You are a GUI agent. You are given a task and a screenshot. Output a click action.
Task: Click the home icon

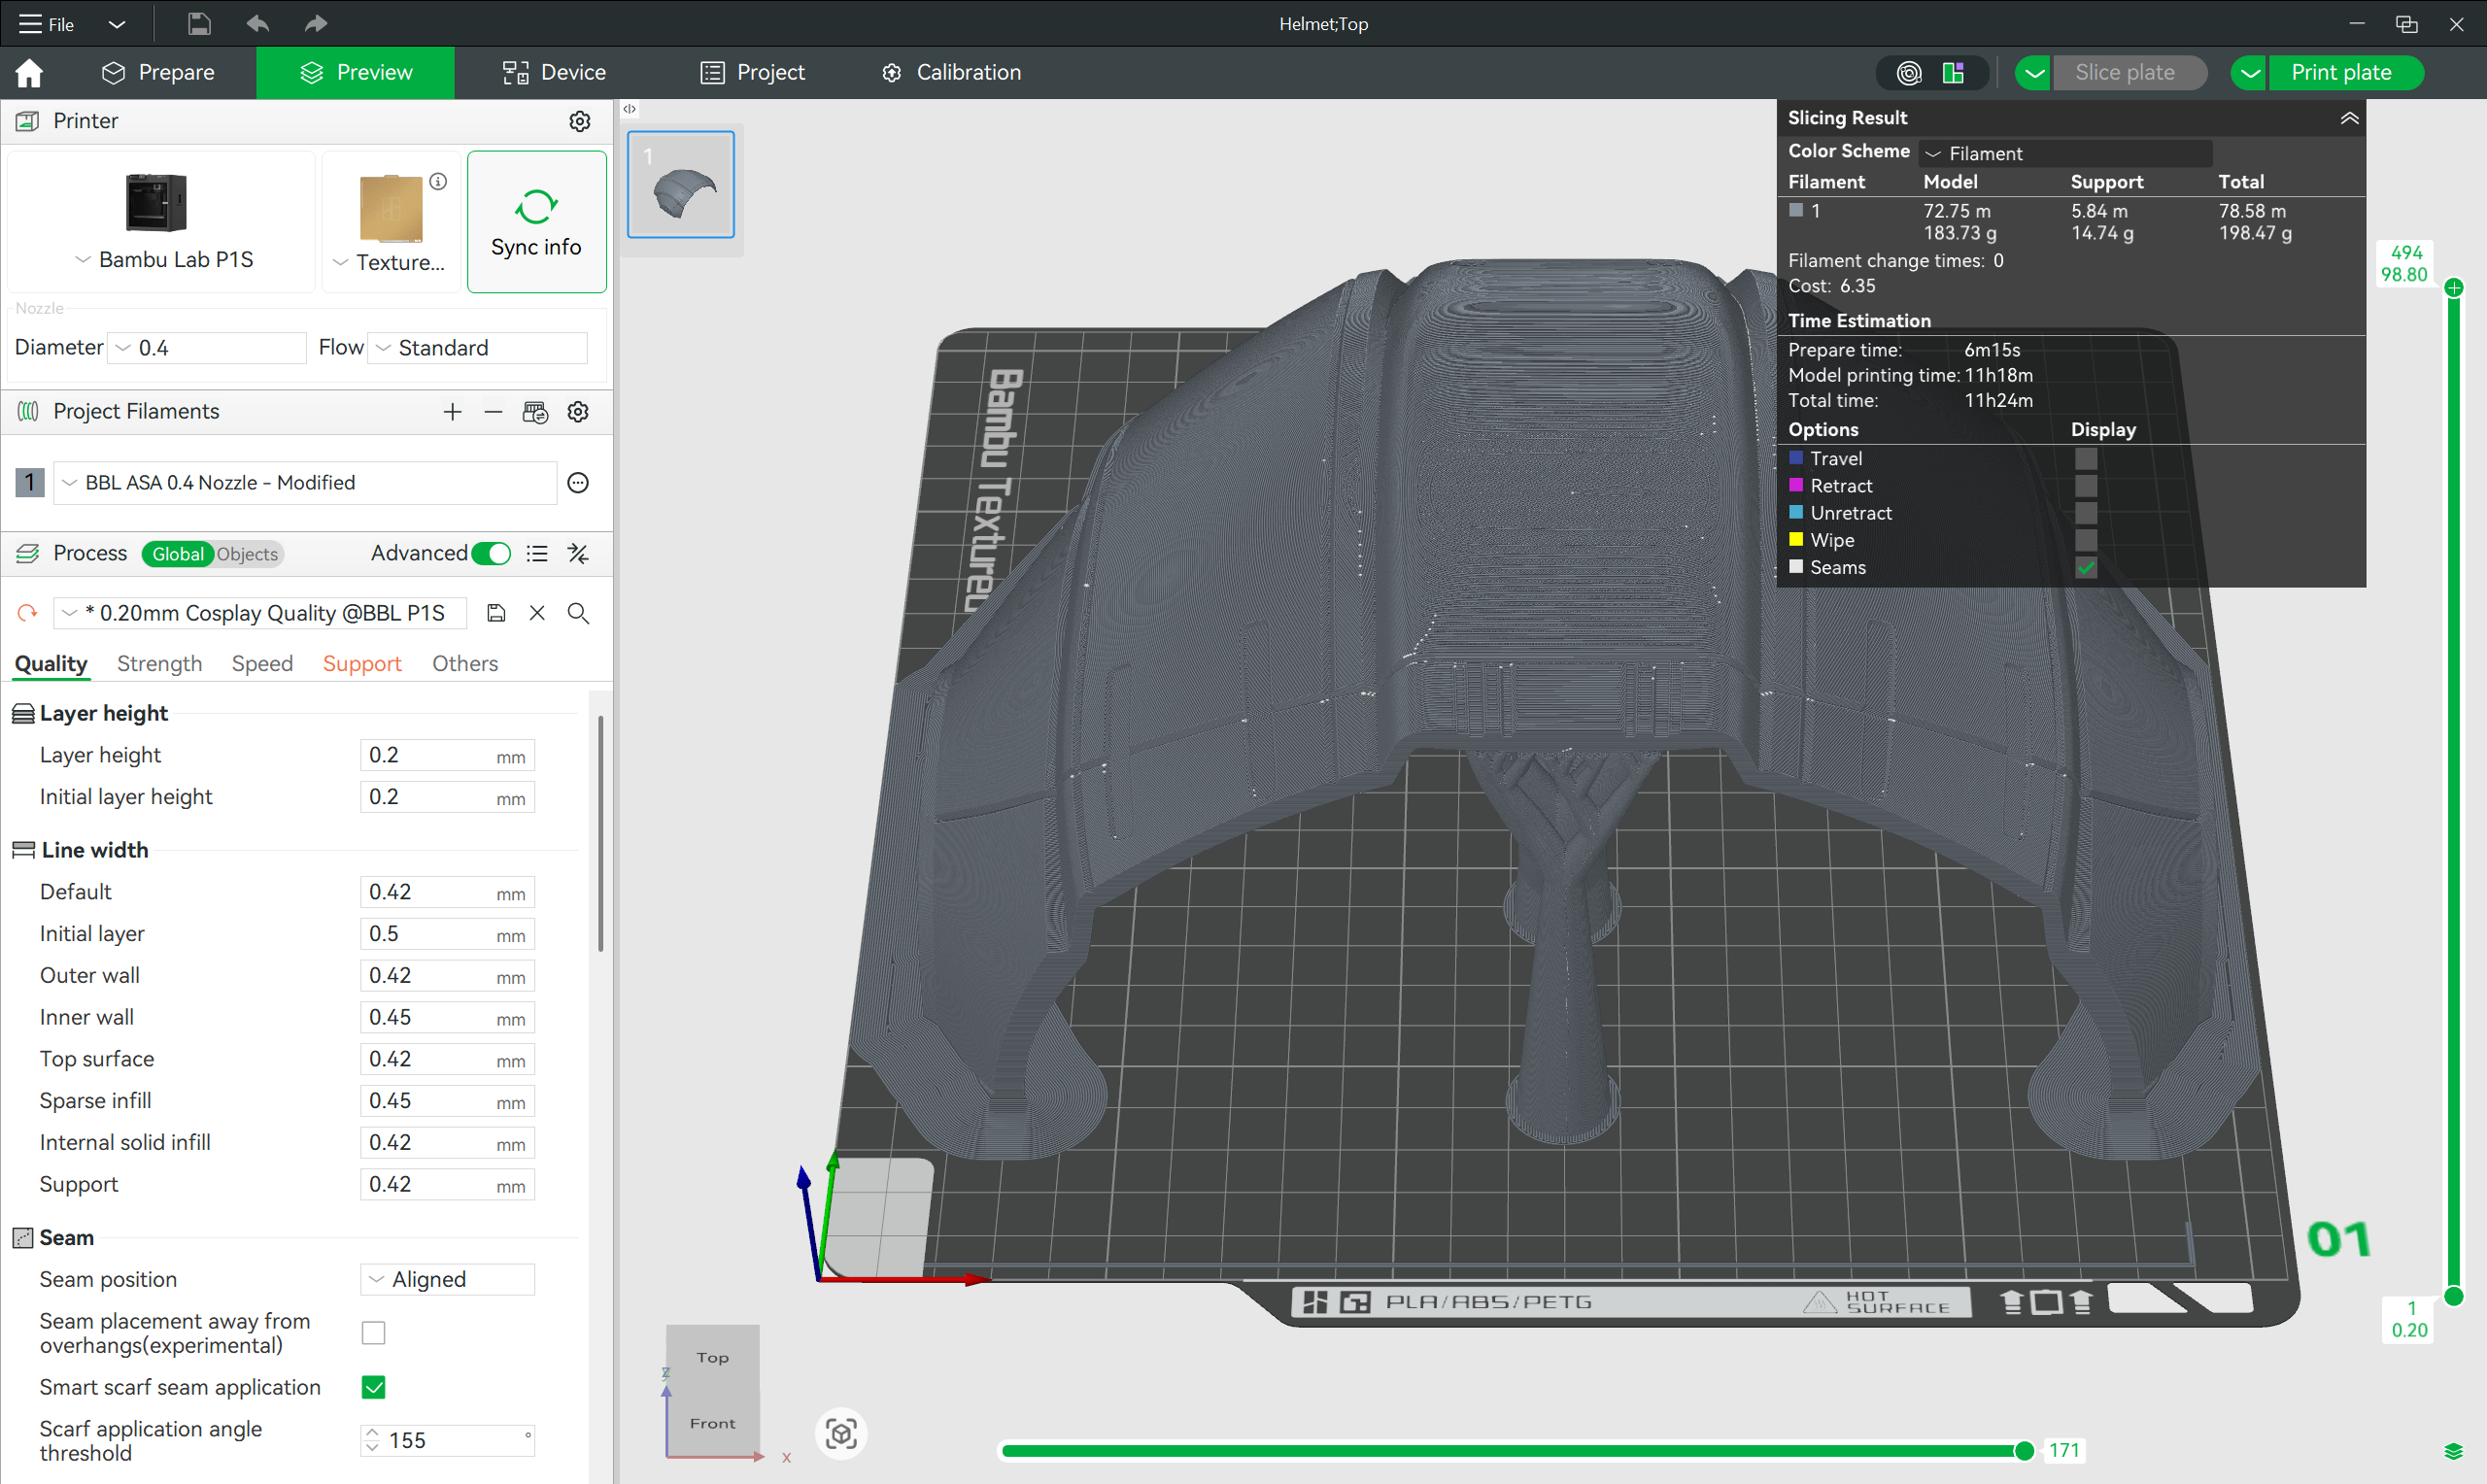29,73
